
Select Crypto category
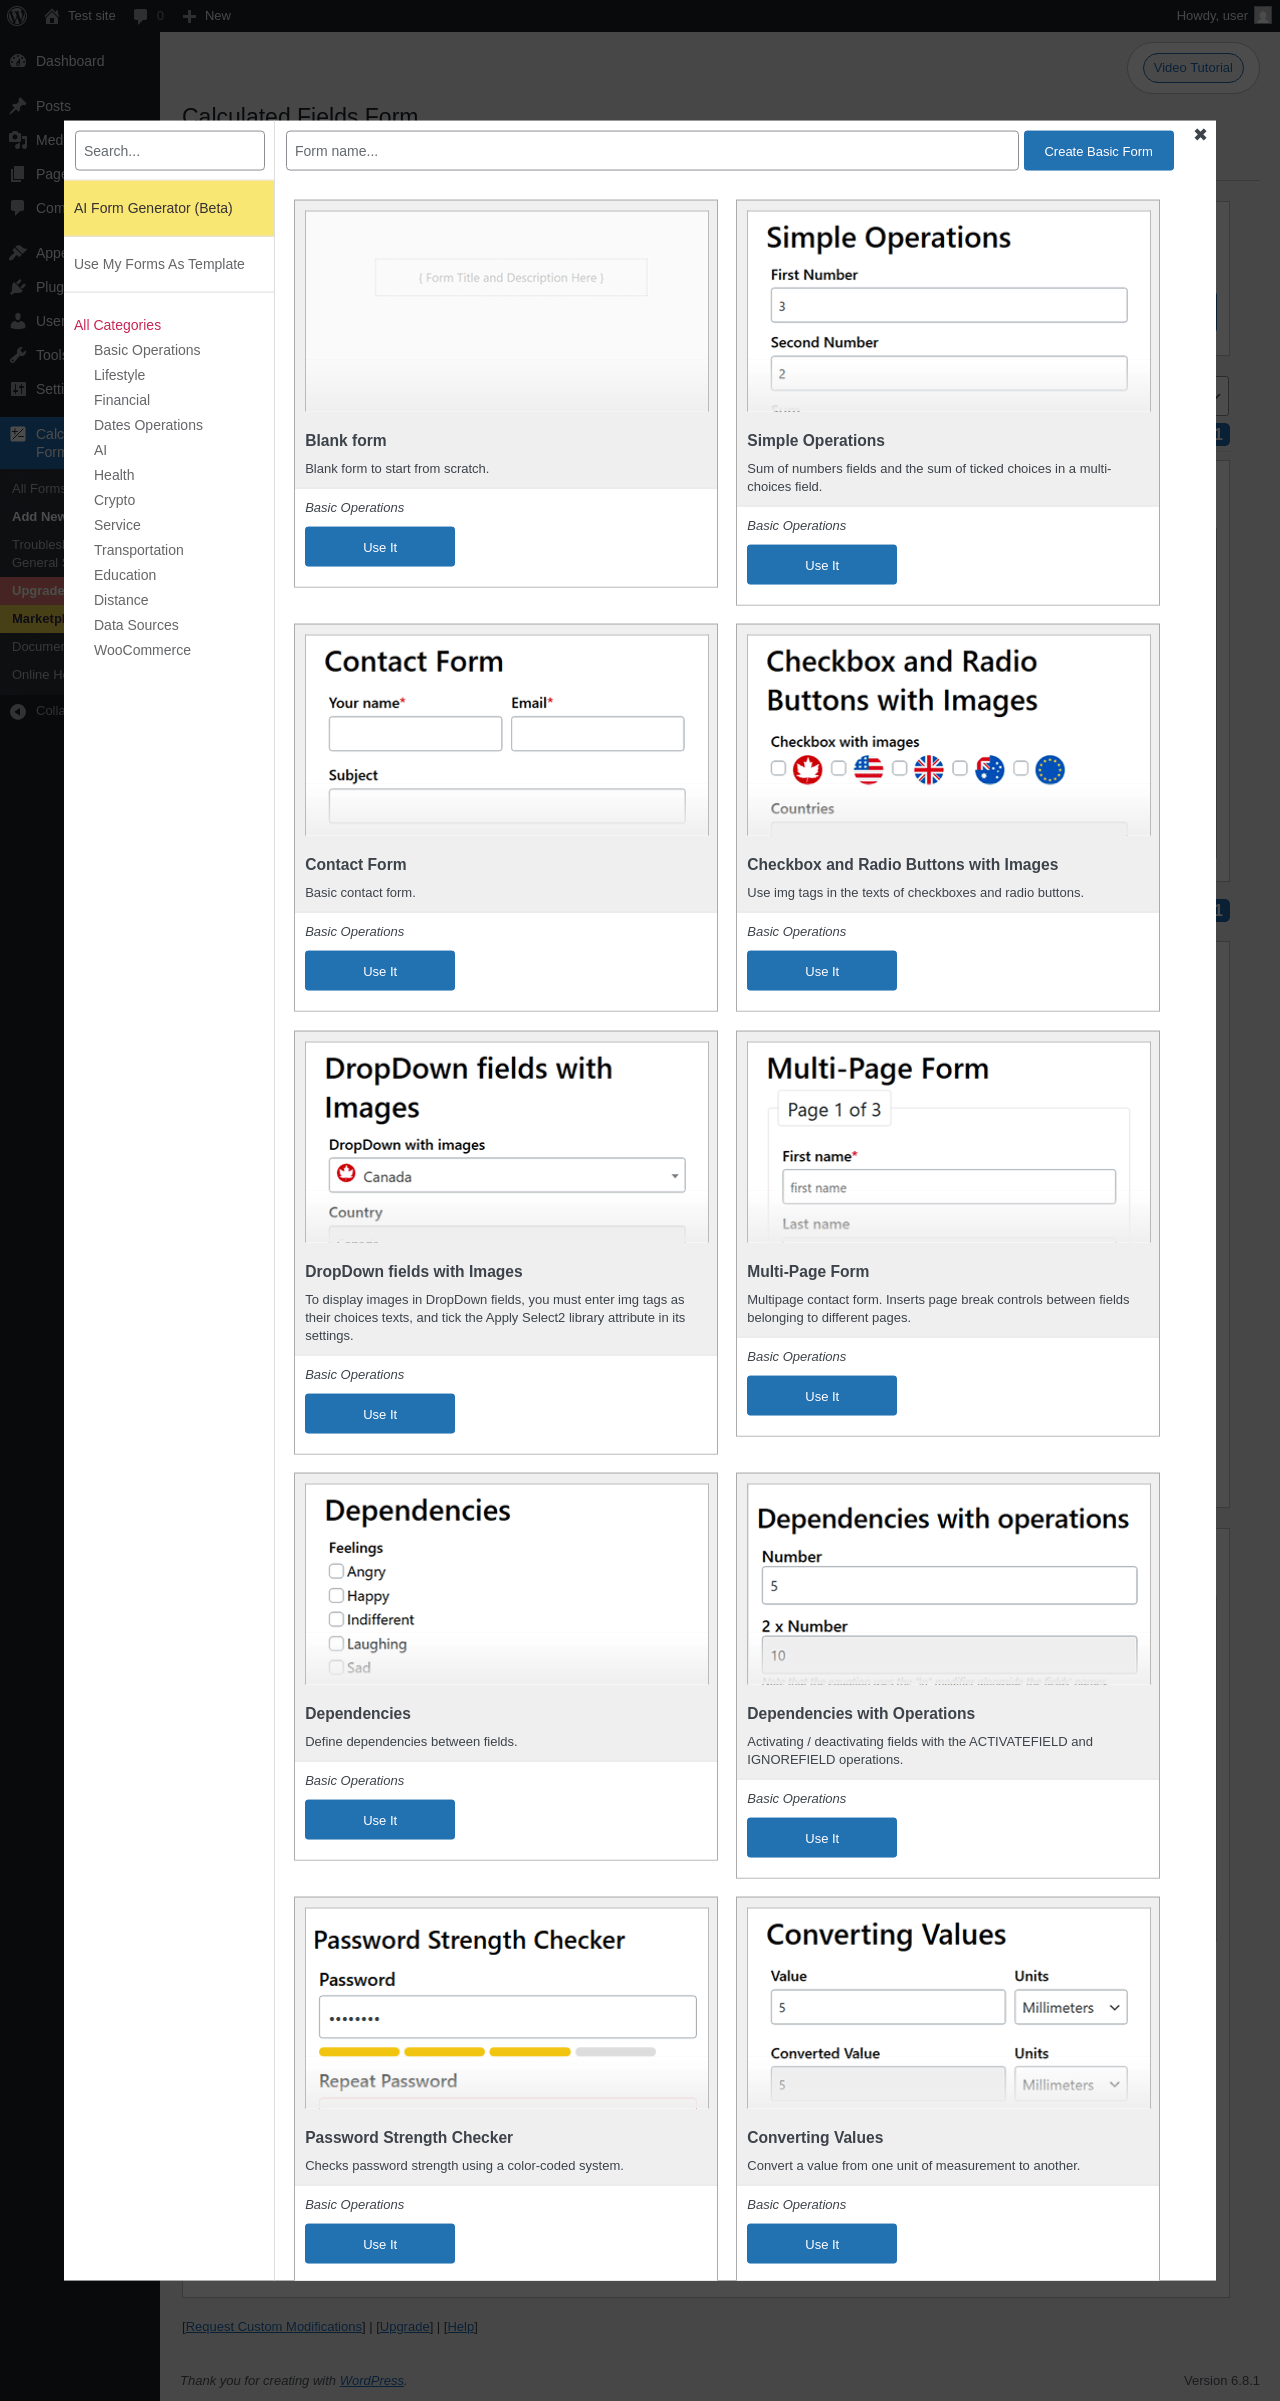coord(114,500)
